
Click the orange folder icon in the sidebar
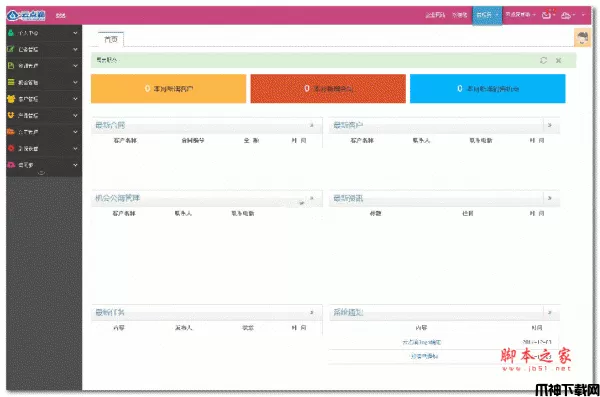(x=11, y=131)
